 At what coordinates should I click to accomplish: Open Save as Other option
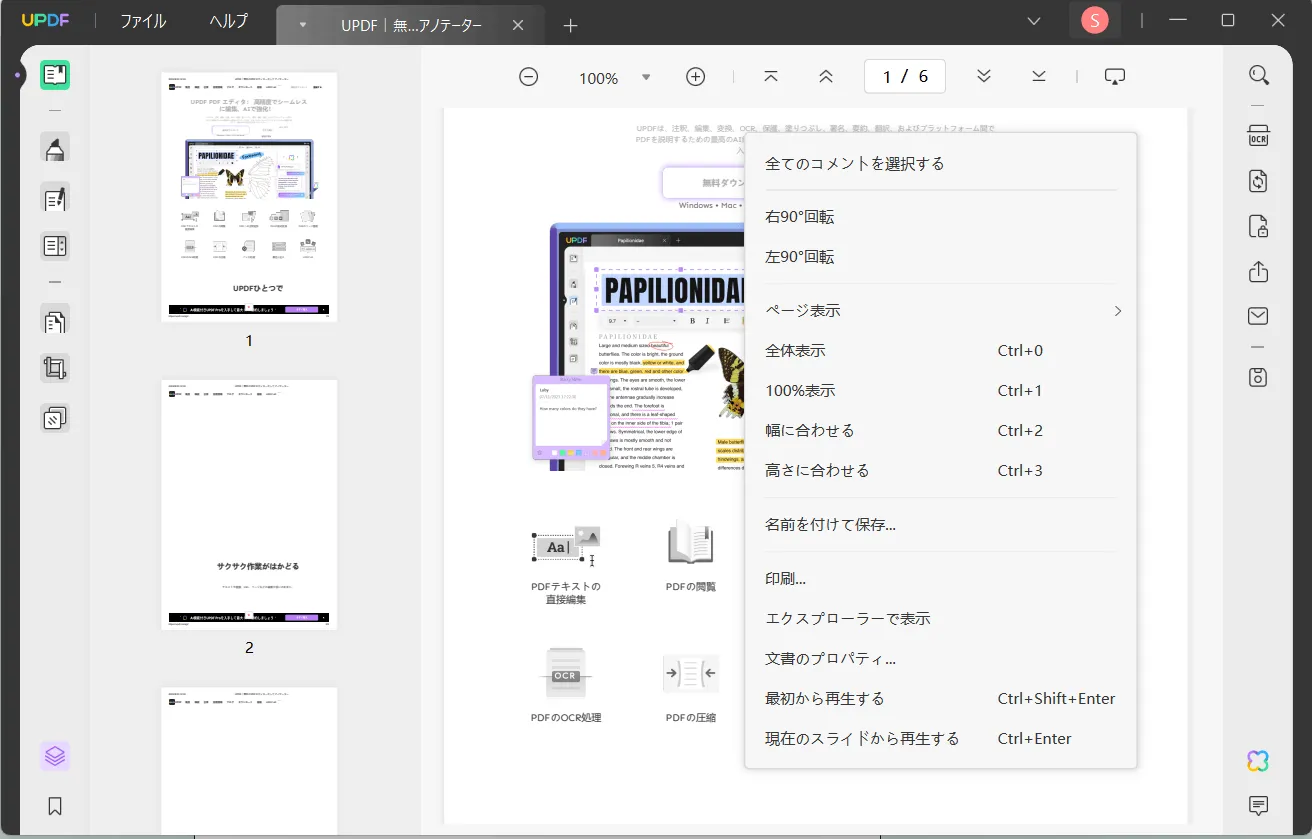(x=1259, y=377)
